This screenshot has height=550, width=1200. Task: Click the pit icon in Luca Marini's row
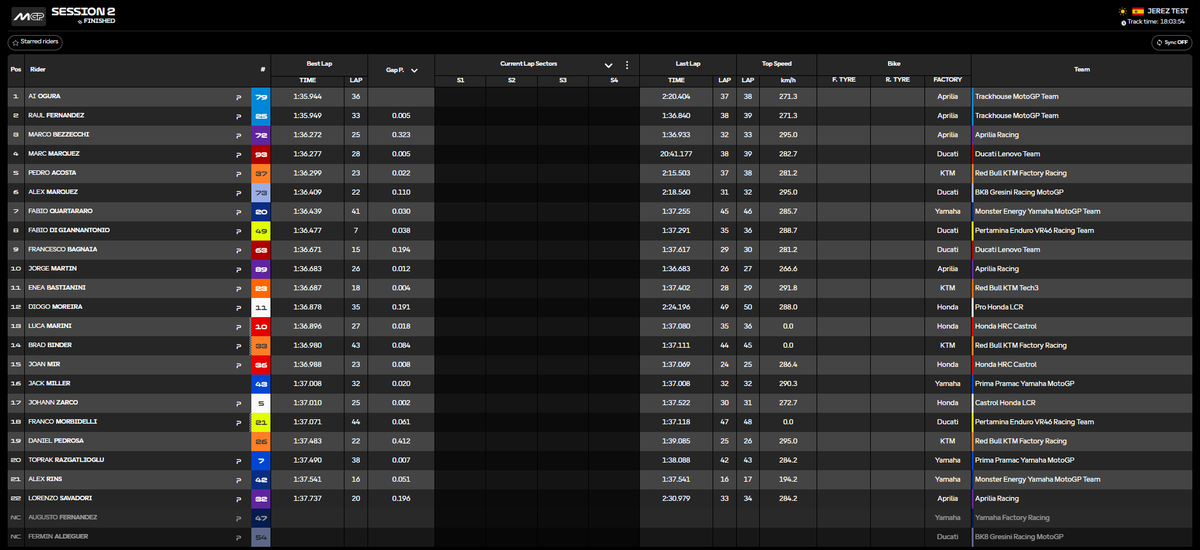pyautogui.click(x=238, y=326)
